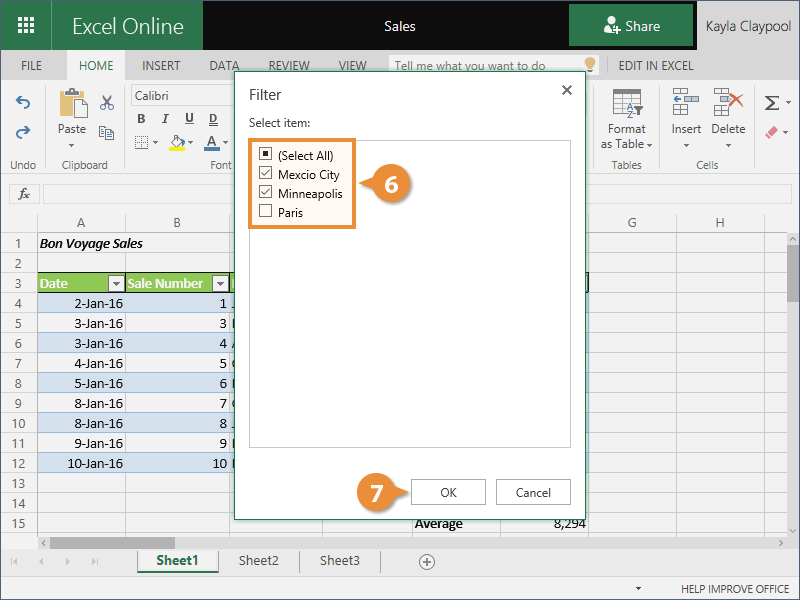This screenshot has height=600, width=800.
Task: Open the app launcher waffle icon
Action: (27, 26)
